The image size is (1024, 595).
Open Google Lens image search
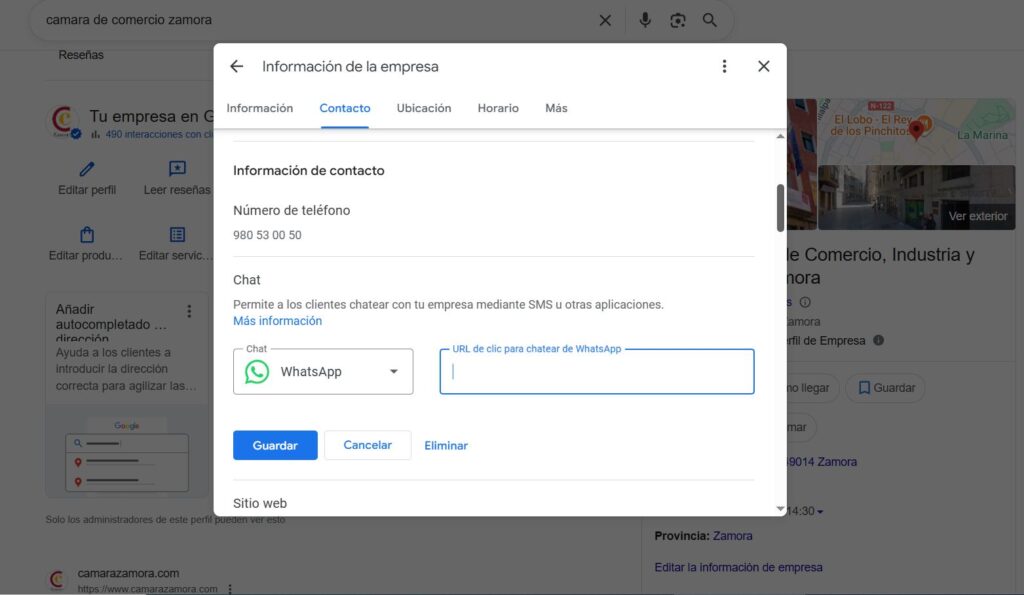pyautogui.click(x=678, y=20)
